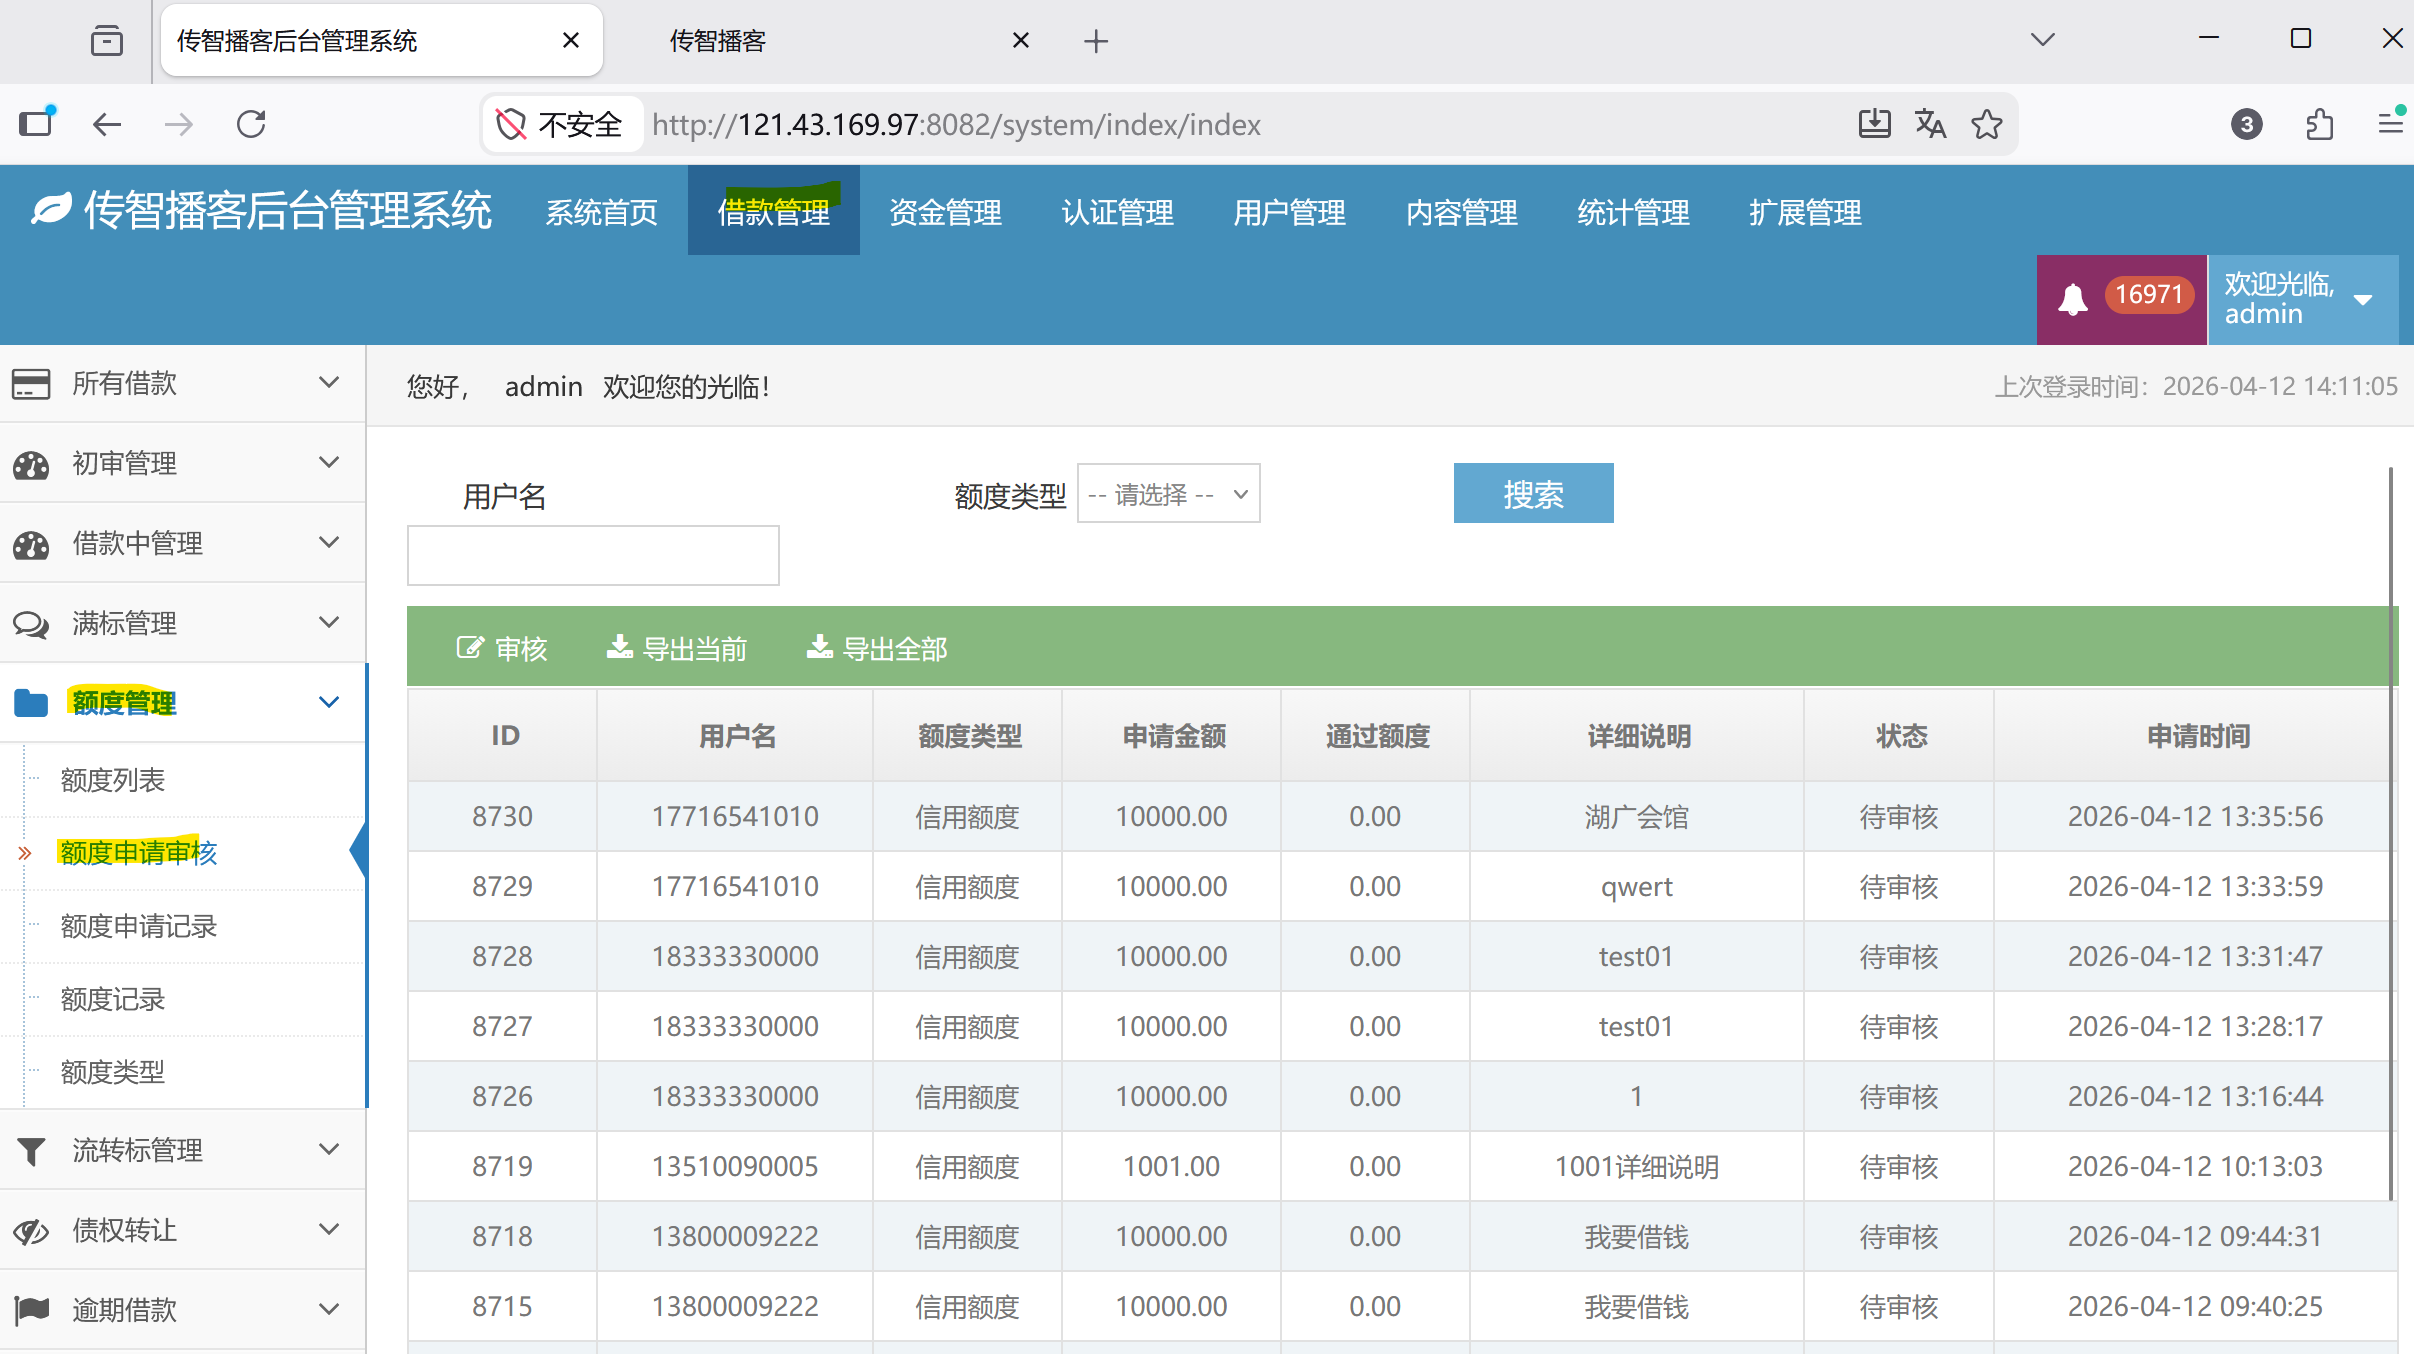Open the admin welcome user dropdown

tap(2301, 299)
